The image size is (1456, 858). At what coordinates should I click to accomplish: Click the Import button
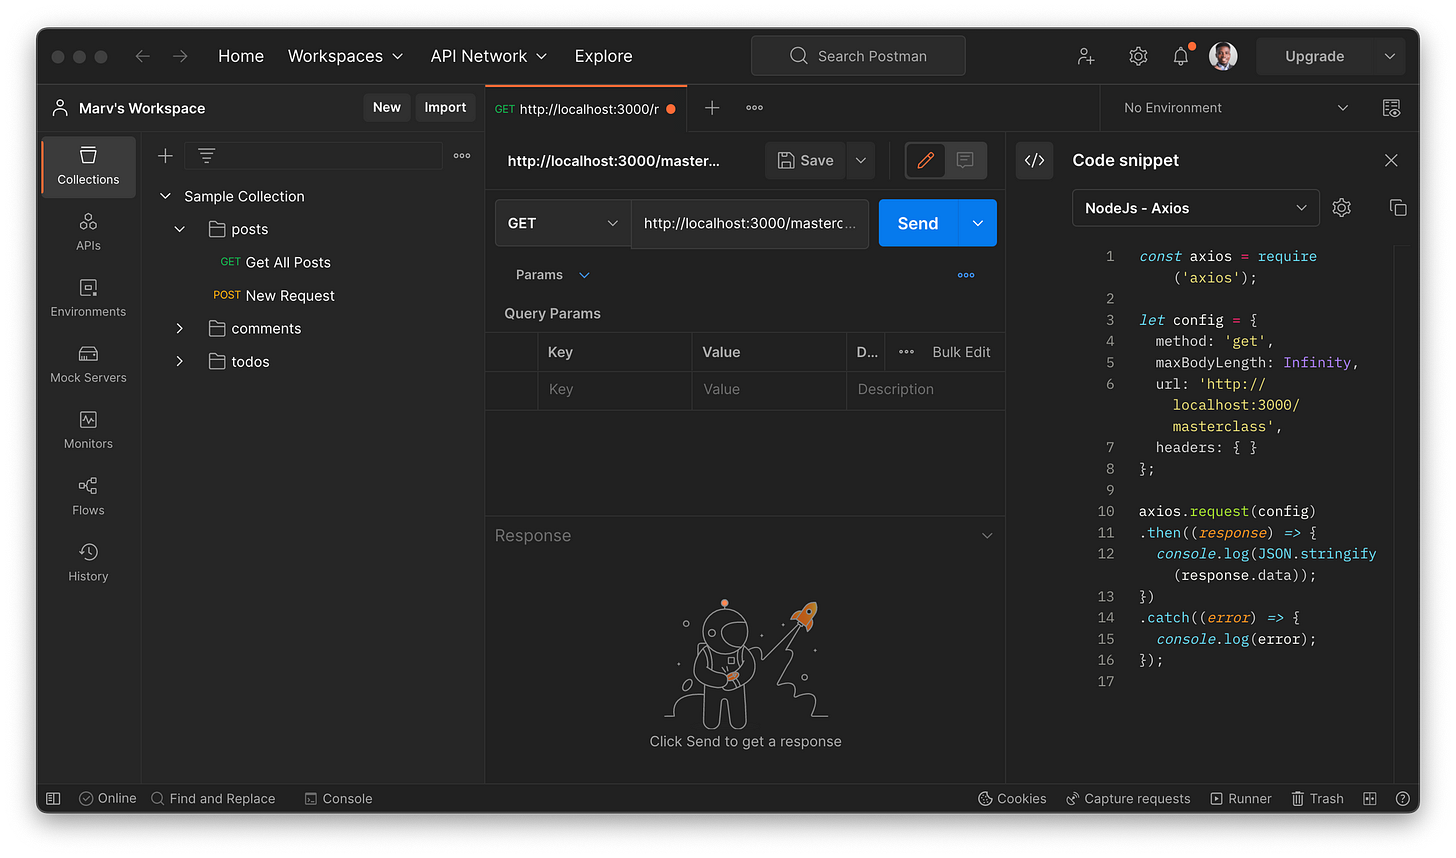[445, 108]
